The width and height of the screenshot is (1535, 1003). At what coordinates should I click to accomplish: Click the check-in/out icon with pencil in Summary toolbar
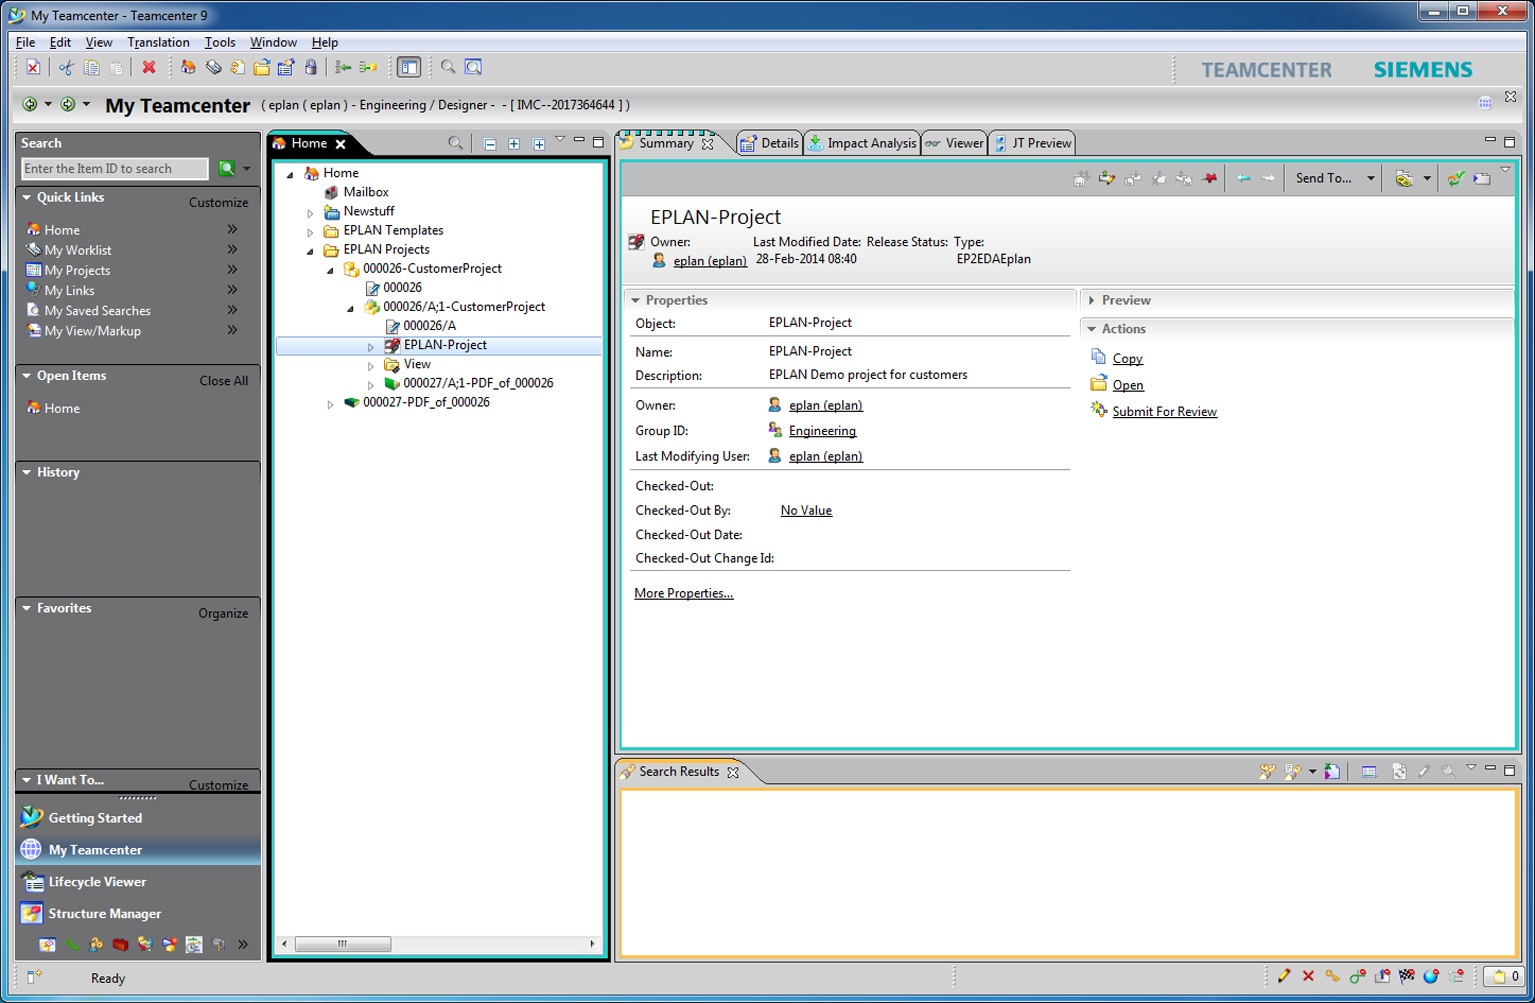[1107, 178]
